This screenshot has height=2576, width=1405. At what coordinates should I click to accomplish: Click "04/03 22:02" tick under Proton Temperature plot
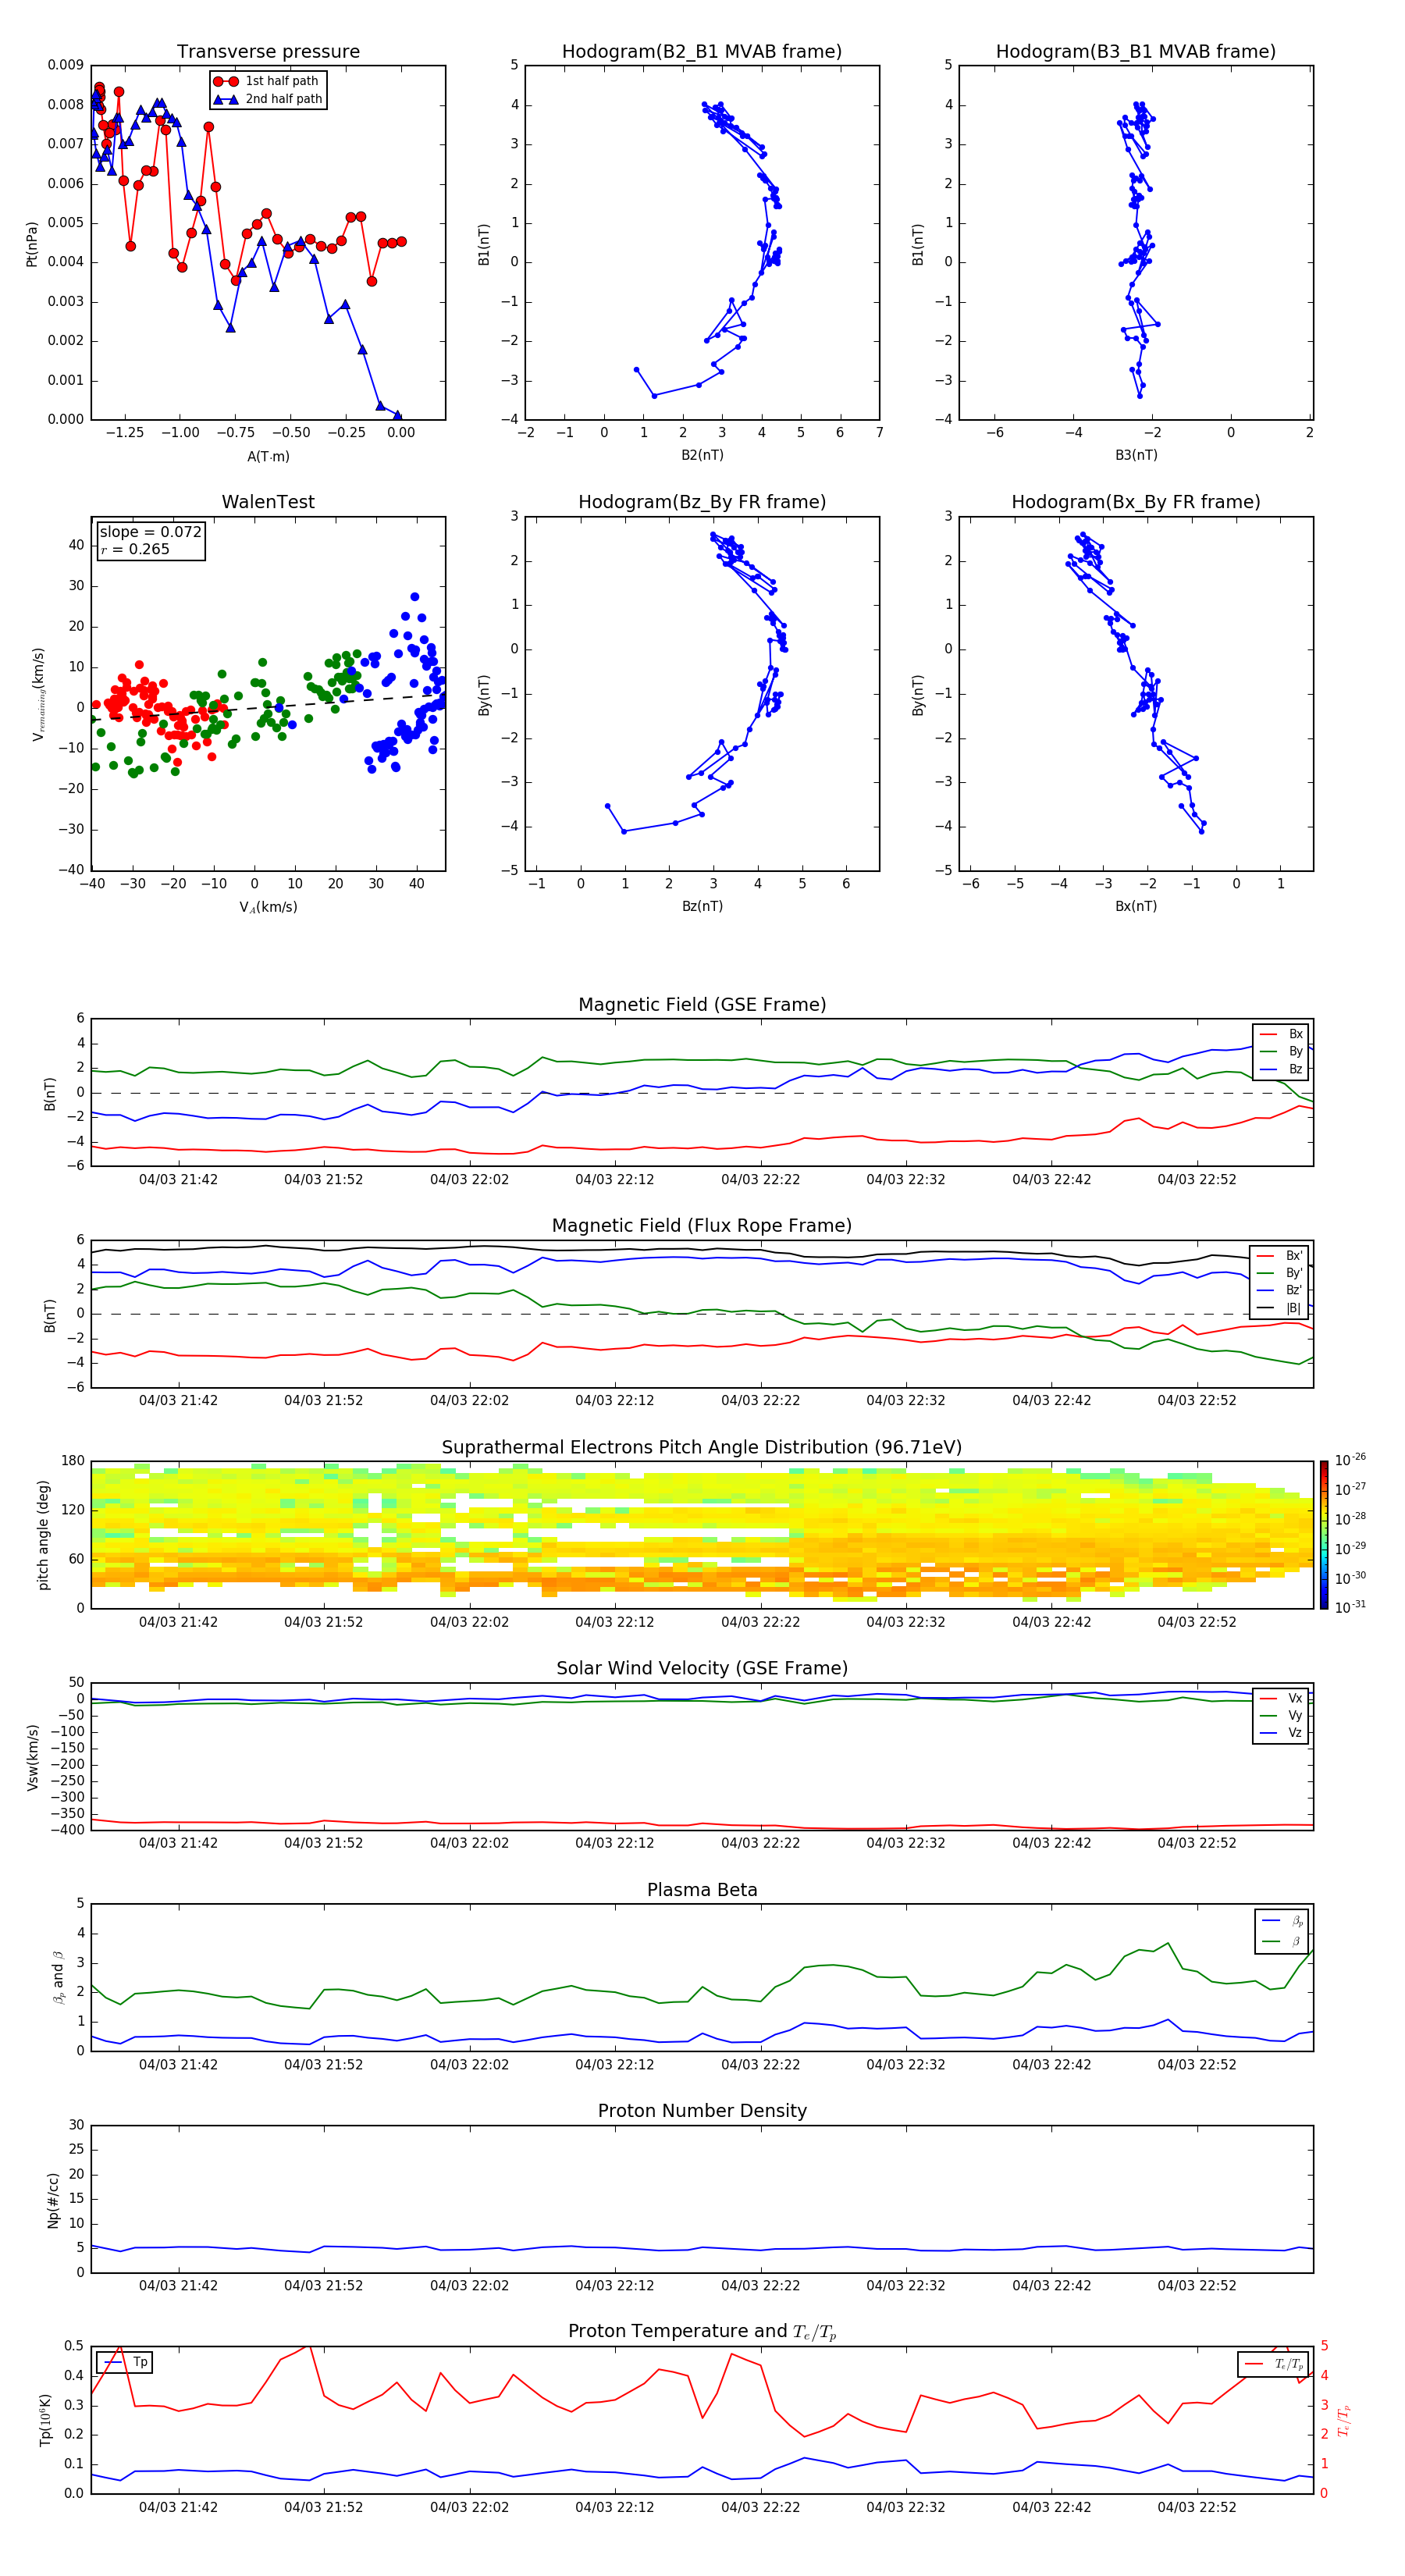pos(469,2507)
